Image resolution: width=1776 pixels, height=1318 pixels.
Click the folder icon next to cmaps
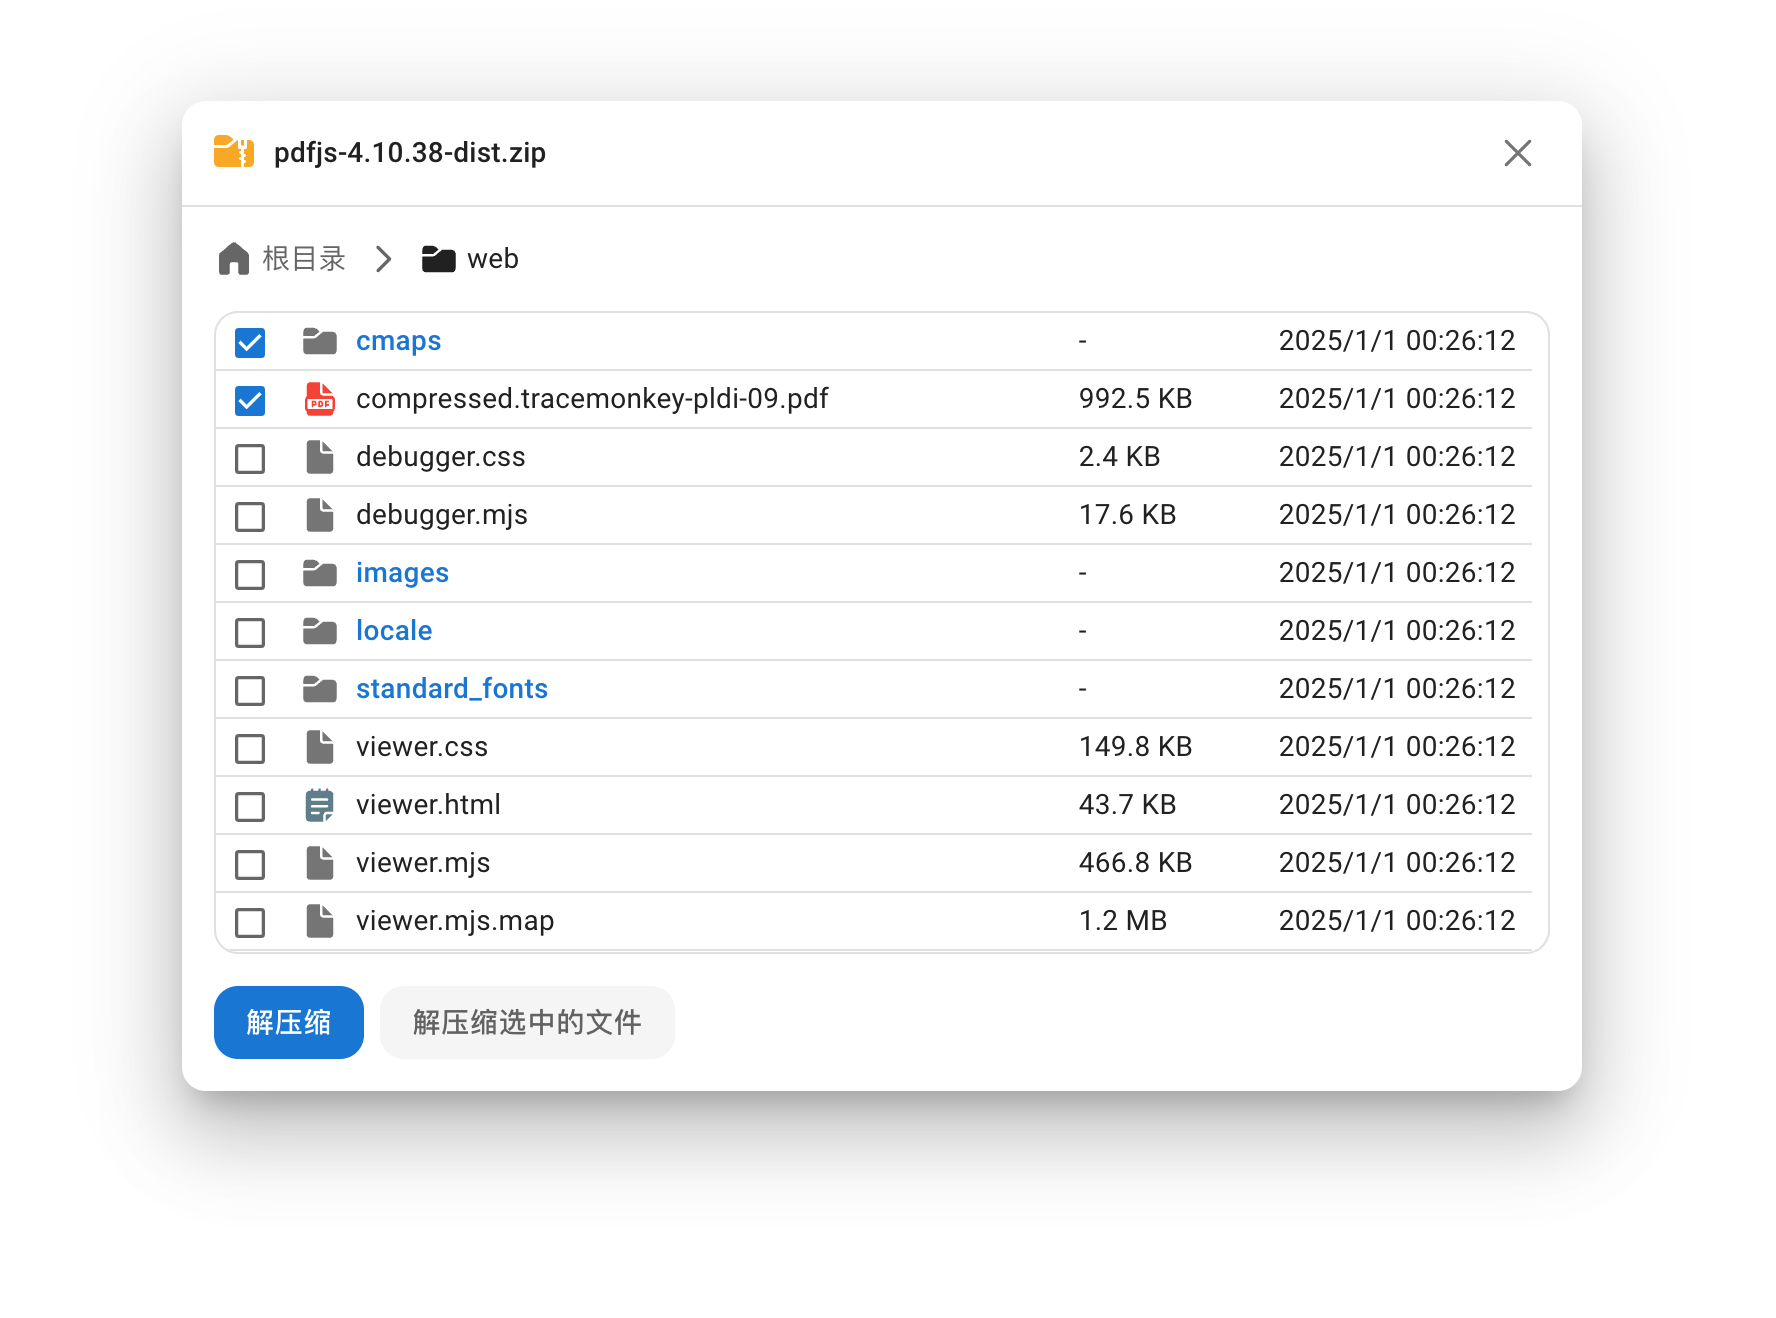coord(319,341)
